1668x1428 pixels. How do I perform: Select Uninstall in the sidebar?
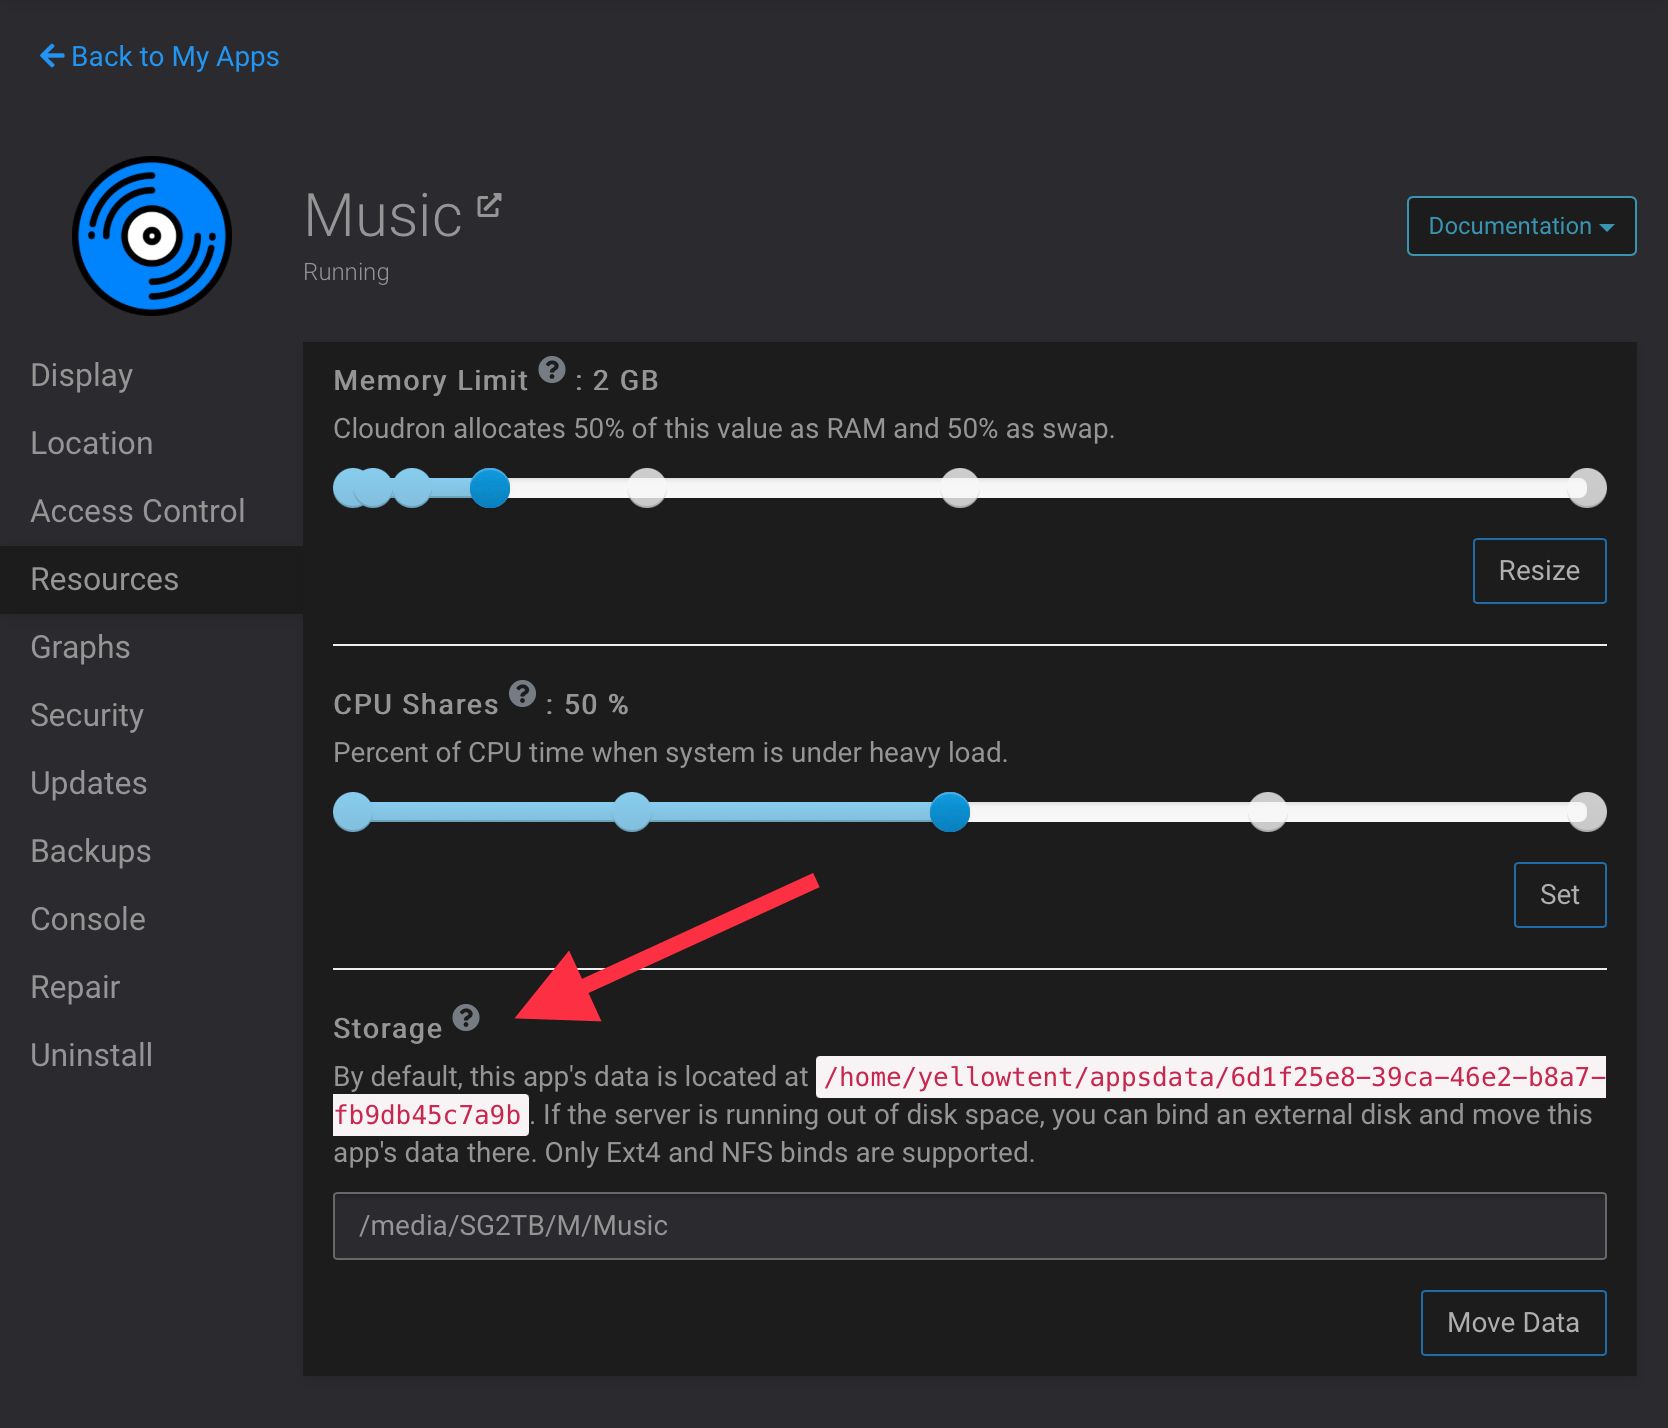(92, 1055)
